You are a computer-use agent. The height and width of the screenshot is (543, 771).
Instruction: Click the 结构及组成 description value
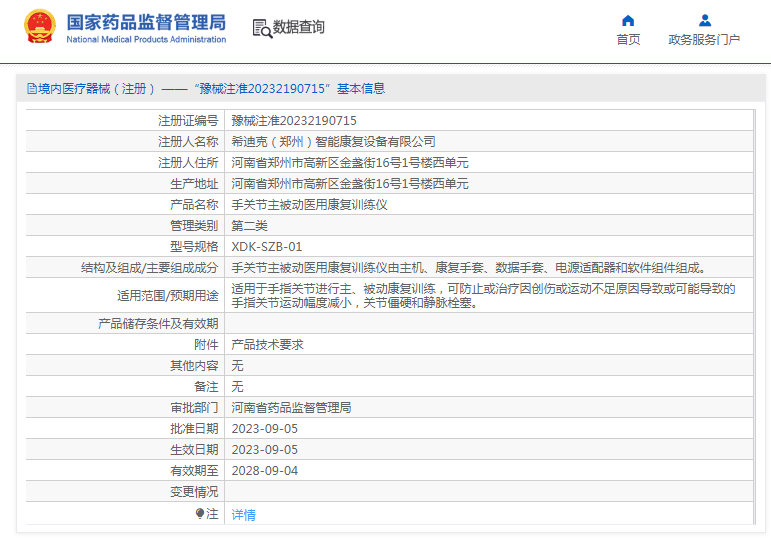pyautogui.click(x=469, y=268)
